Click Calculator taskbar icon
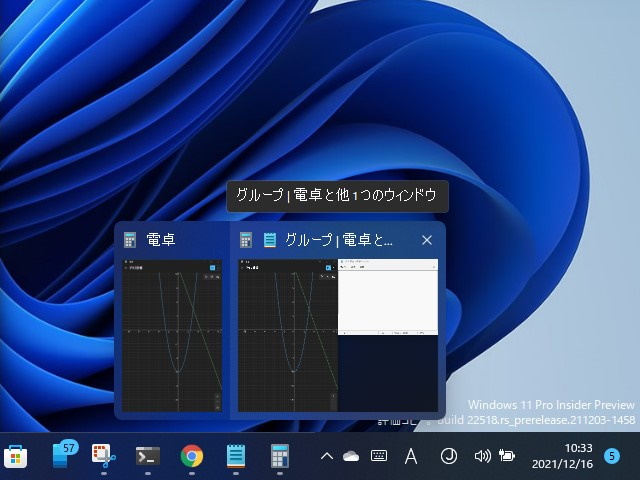Image resolution: width=640 pixels, height=480 pixels. click(280, 456)
